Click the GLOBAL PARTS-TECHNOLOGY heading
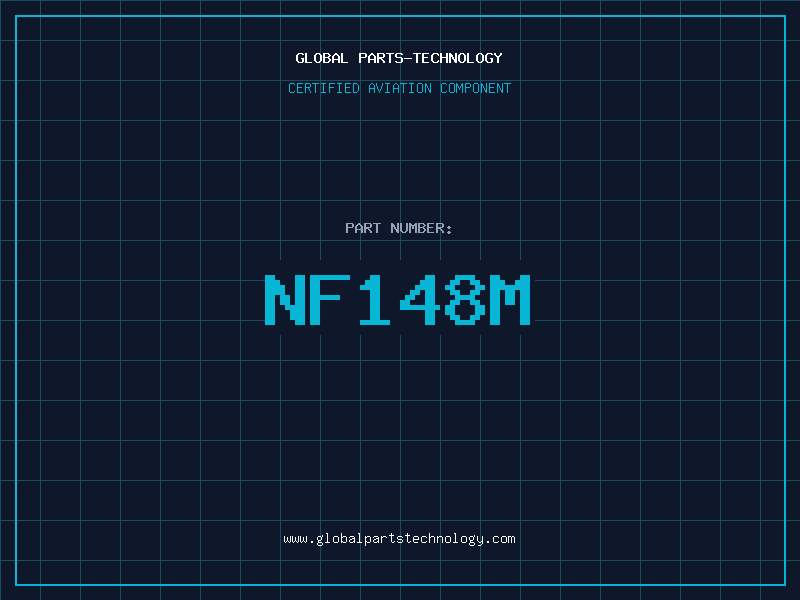800x600 pixels. click(x=399, y=58)
